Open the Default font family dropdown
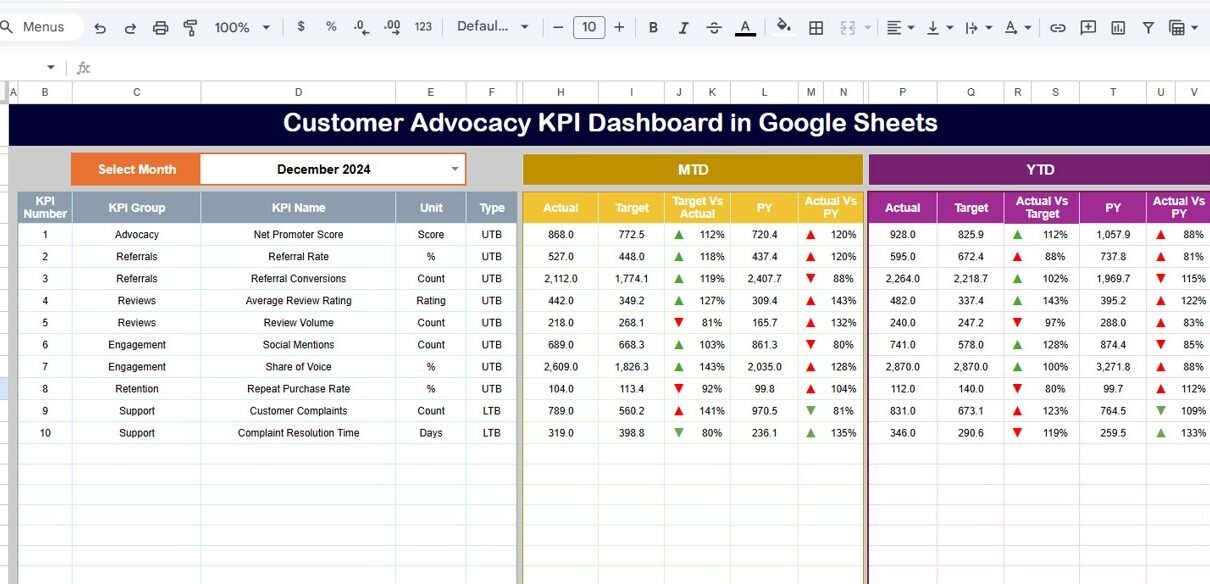This screenshot has height=584, width=1210. click(x=493, y=27)
